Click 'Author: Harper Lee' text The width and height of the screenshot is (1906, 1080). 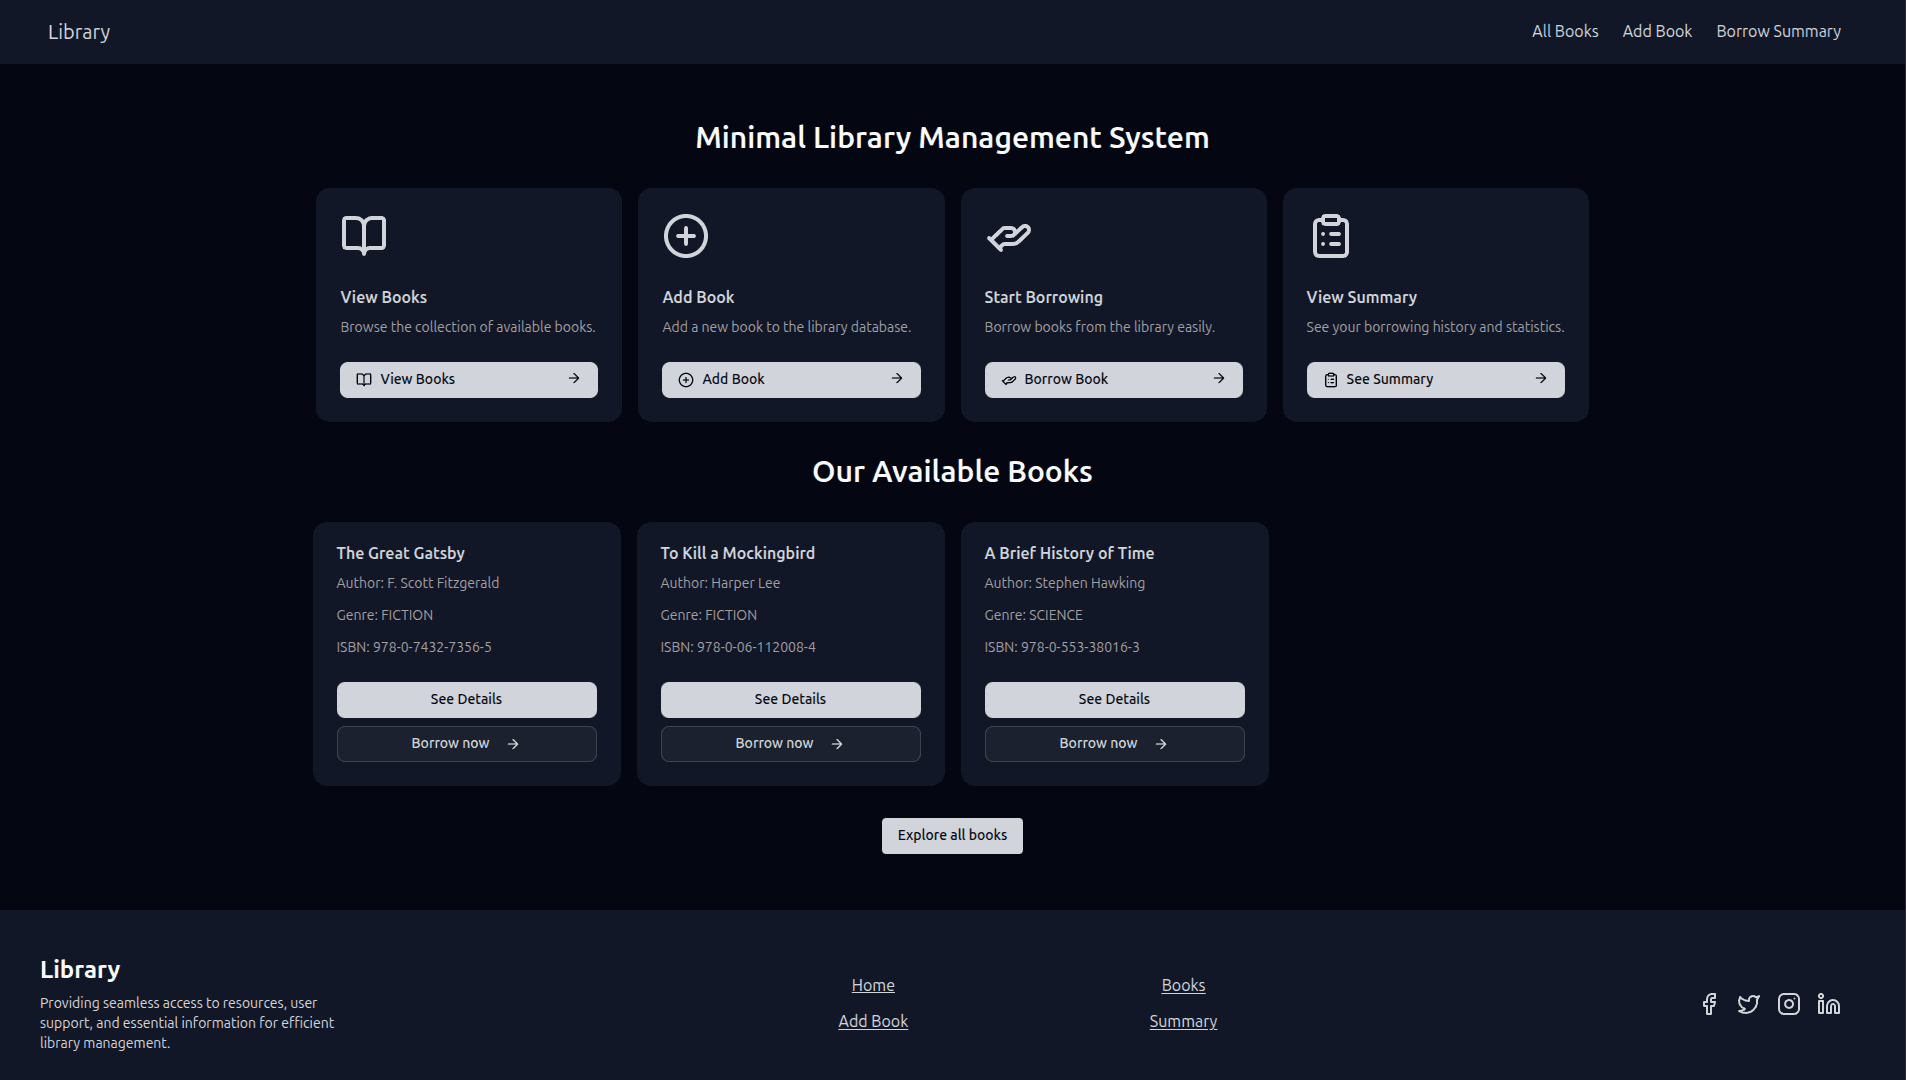coord(720,583)
